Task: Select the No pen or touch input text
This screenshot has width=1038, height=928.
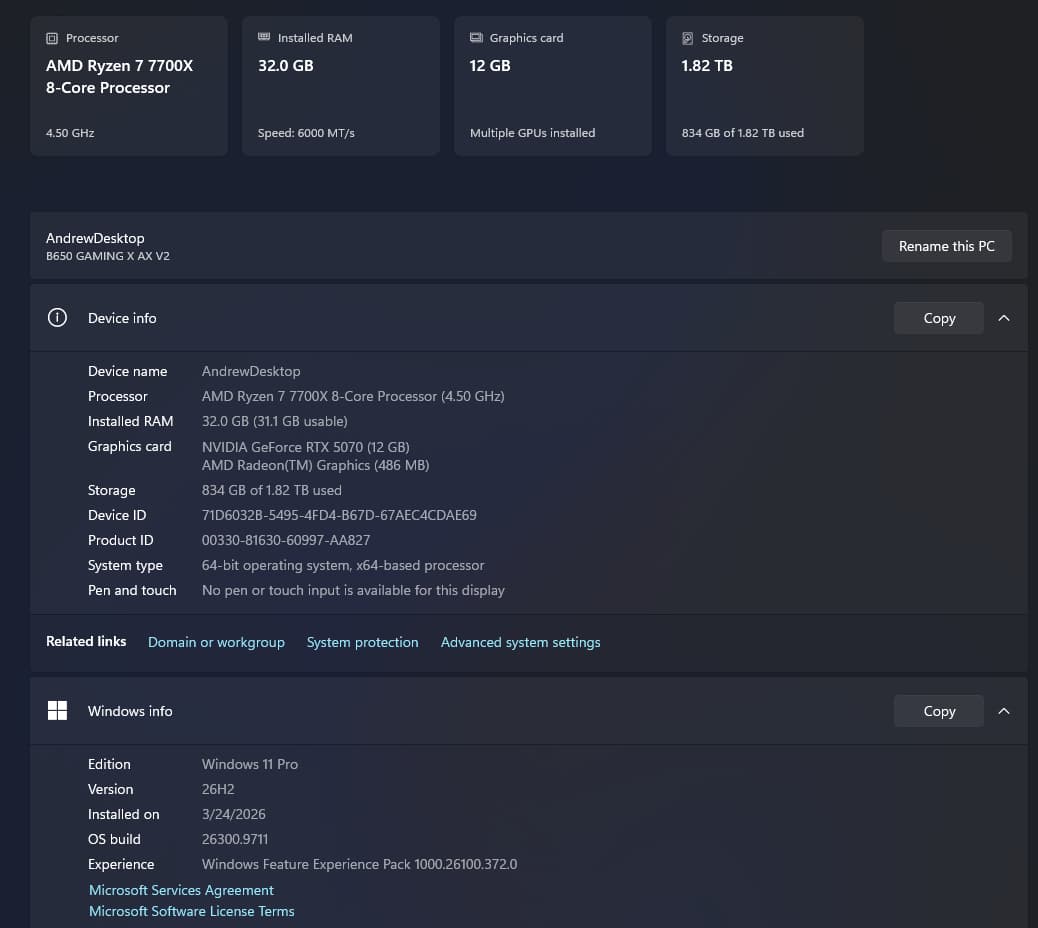Action: click(x=354, y=590)
